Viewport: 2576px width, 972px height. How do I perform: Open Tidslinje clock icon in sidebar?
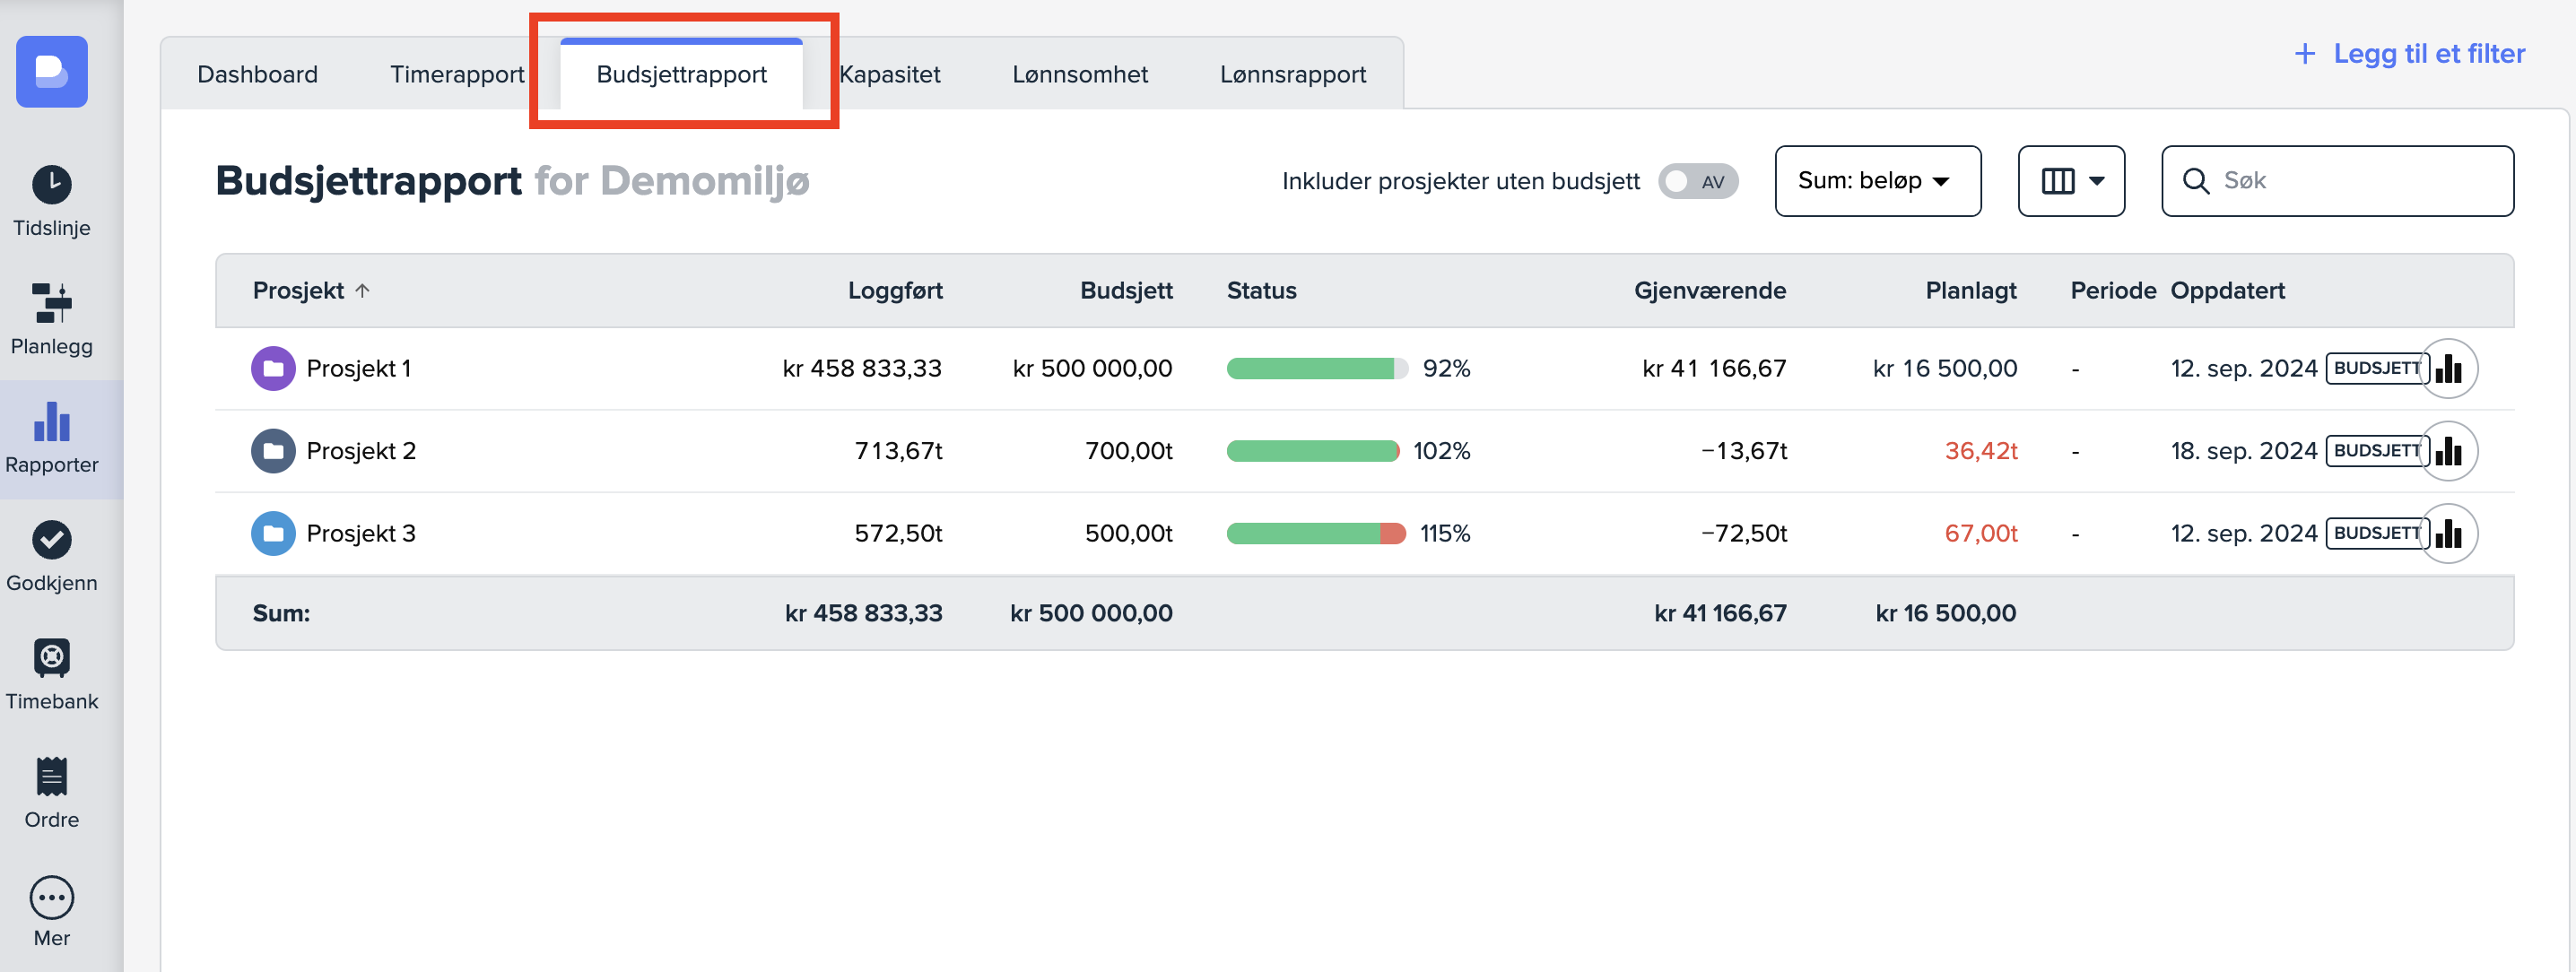(51, 185)
